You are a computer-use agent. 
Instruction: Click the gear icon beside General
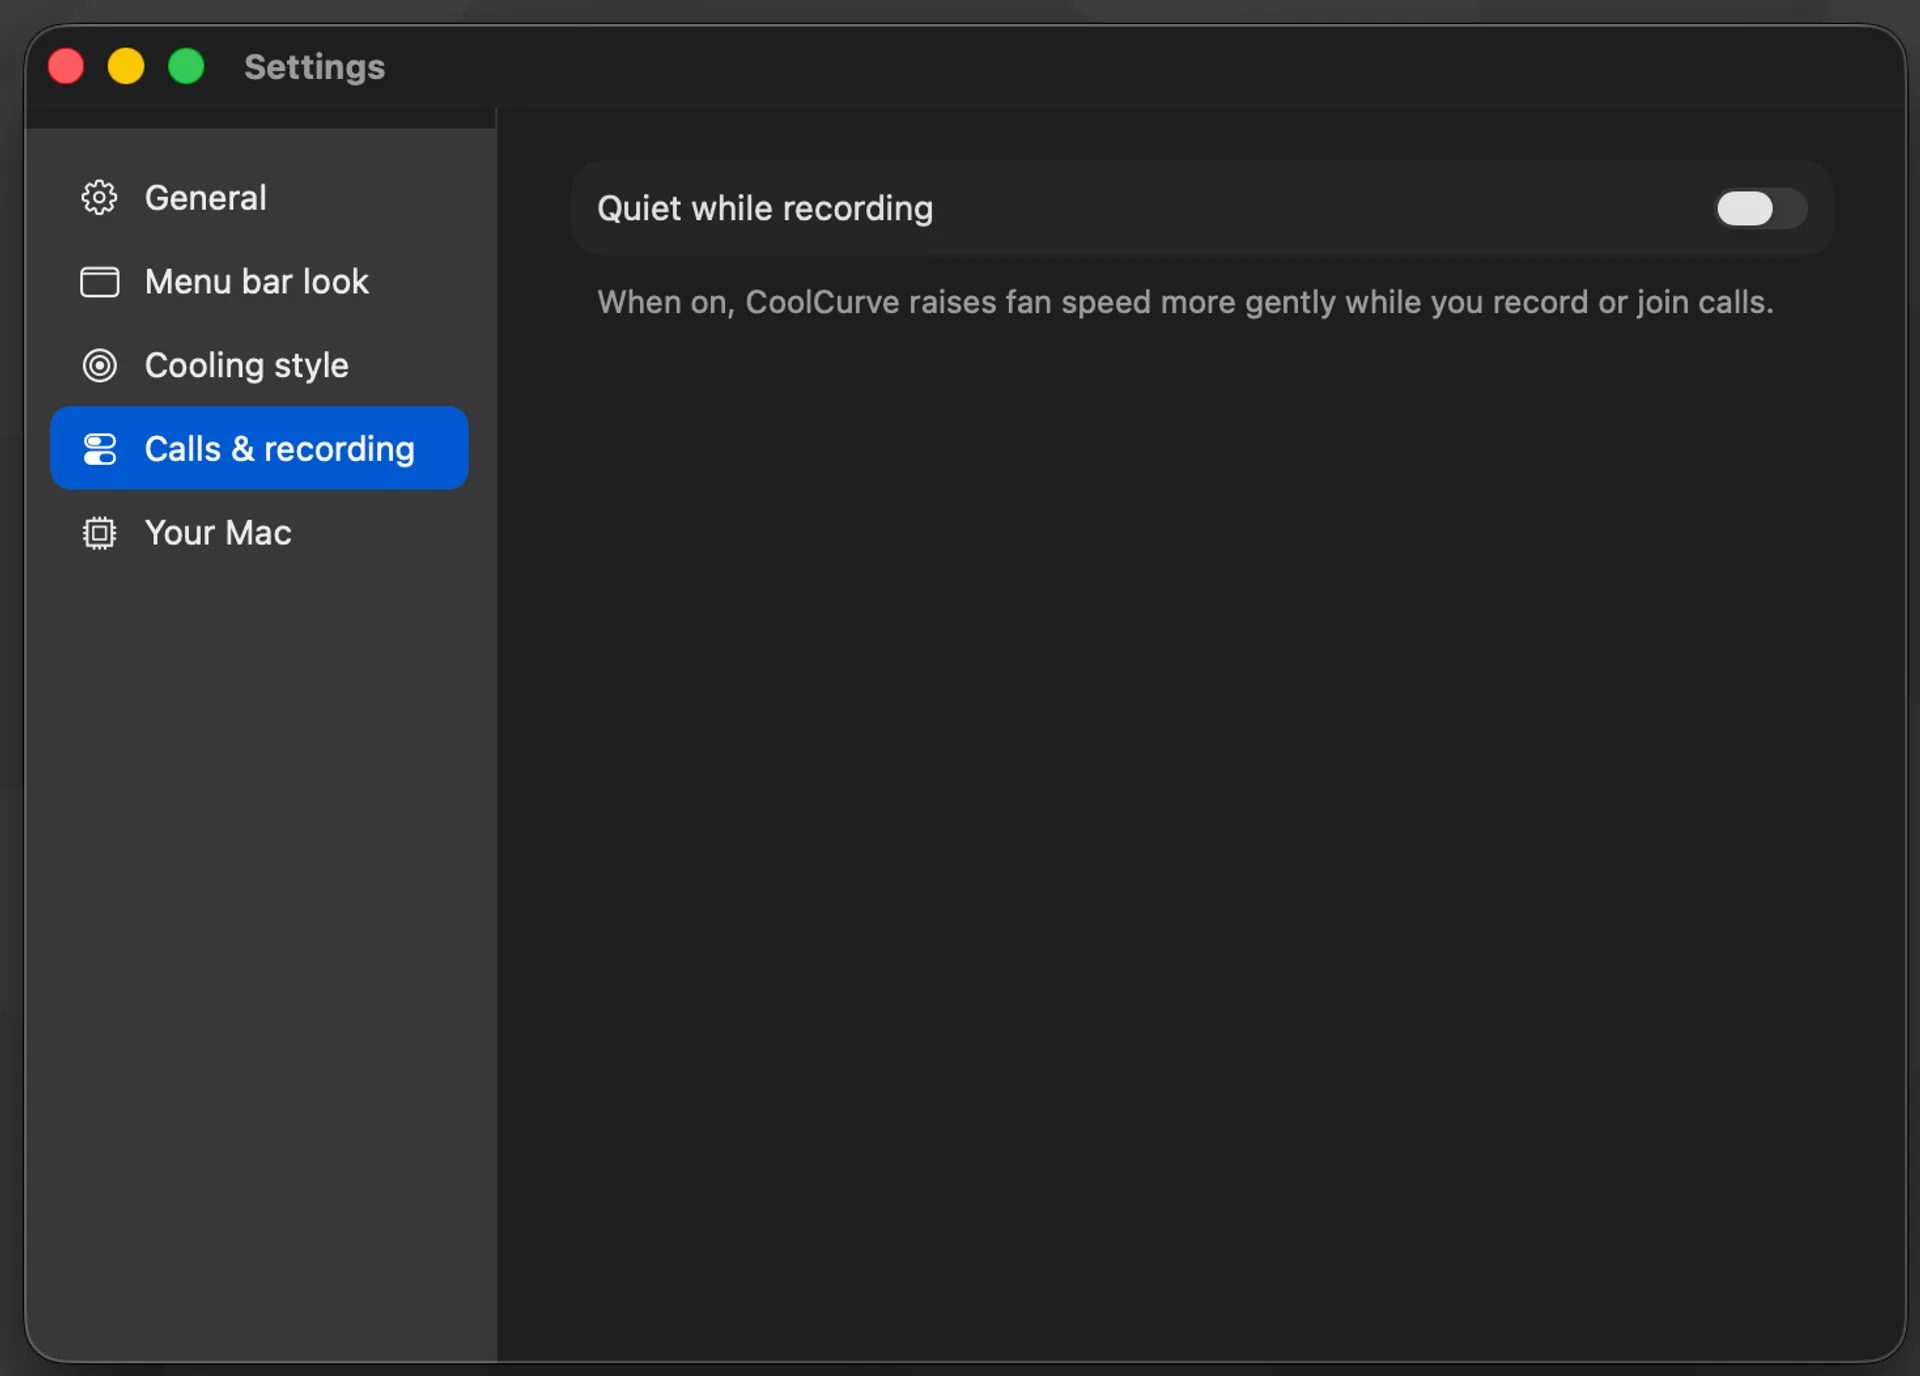pos(99,198)
